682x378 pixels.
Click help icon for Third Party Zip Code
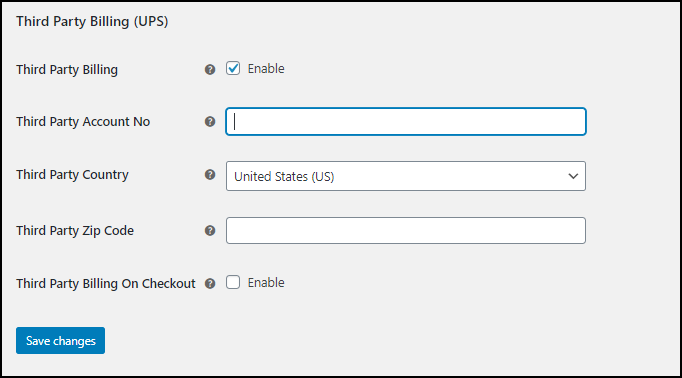pyautogui.click(x=210, y=231)
